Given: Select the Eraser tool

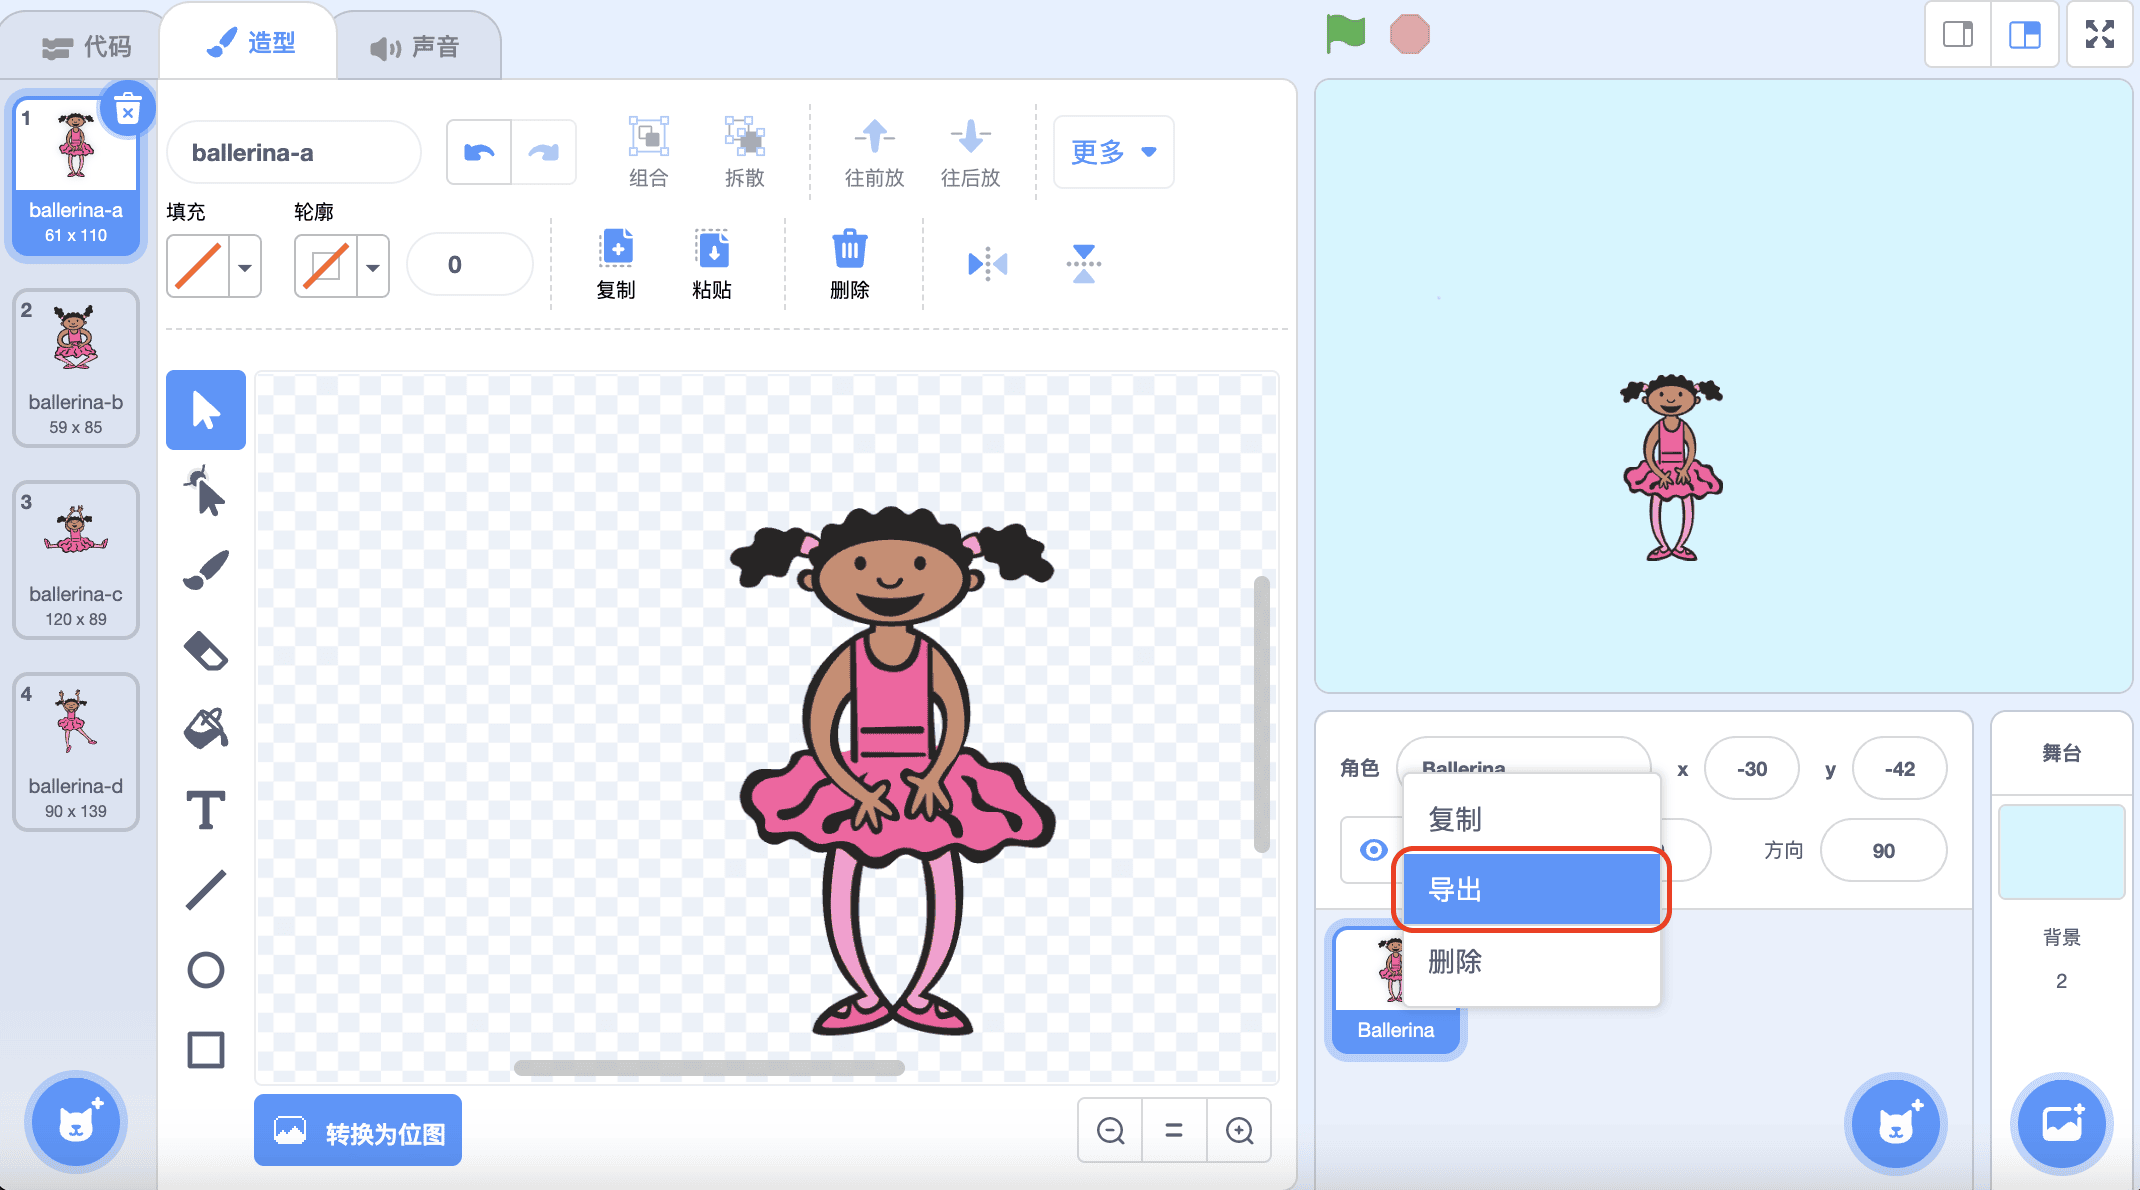Looking at the screenshot, I should [x=206, y=650].
